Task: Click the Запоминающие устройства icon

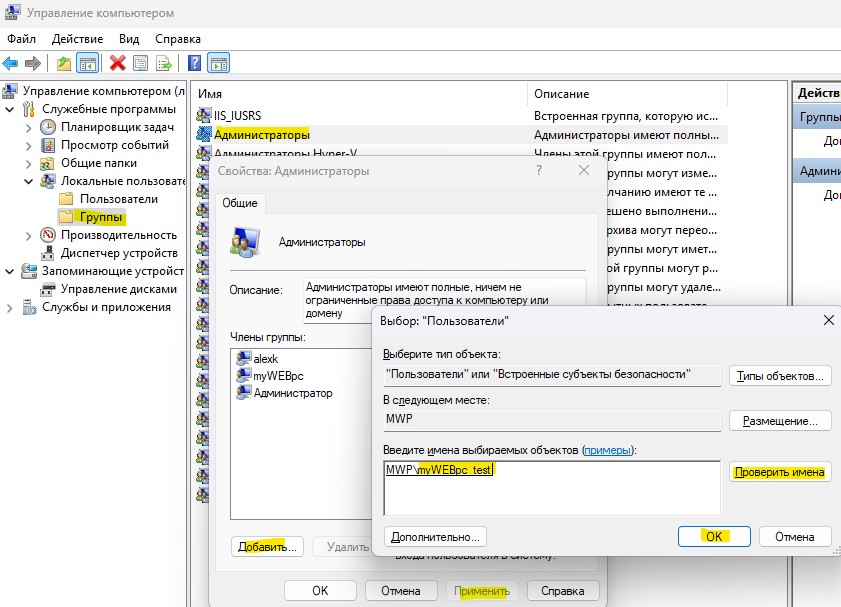Action: pos(29,271)
